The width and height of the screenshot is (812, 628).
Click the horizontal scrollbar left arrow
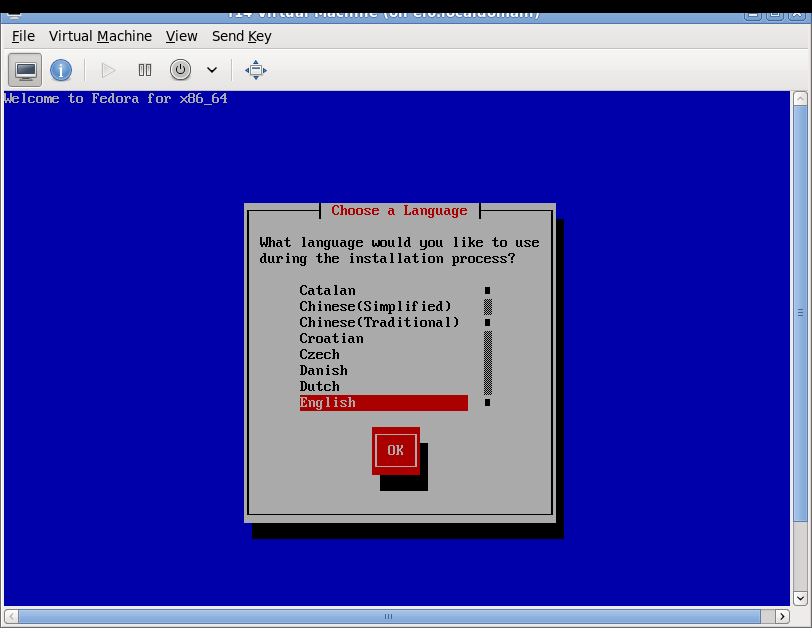point(11,616)
